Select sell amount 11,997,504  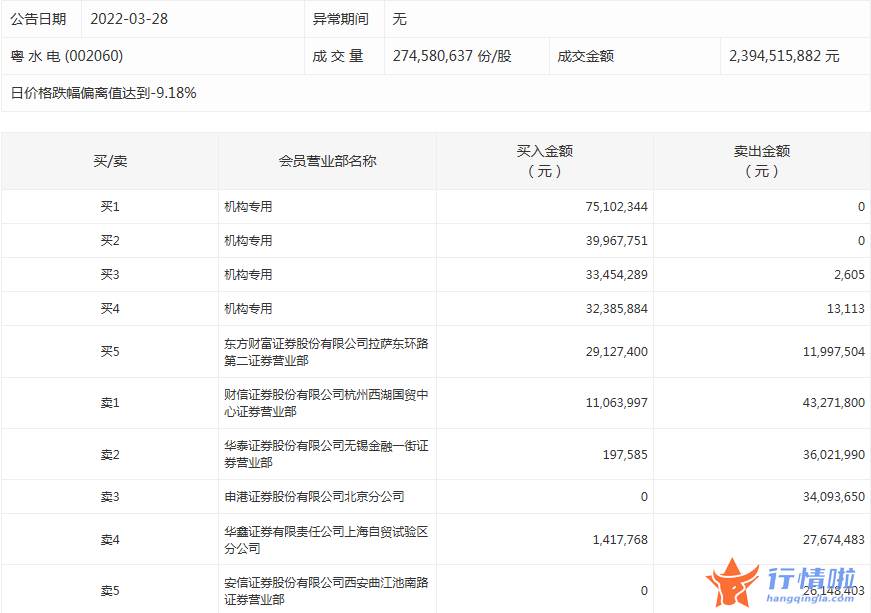pyautogui.click(x=834, y=351)
